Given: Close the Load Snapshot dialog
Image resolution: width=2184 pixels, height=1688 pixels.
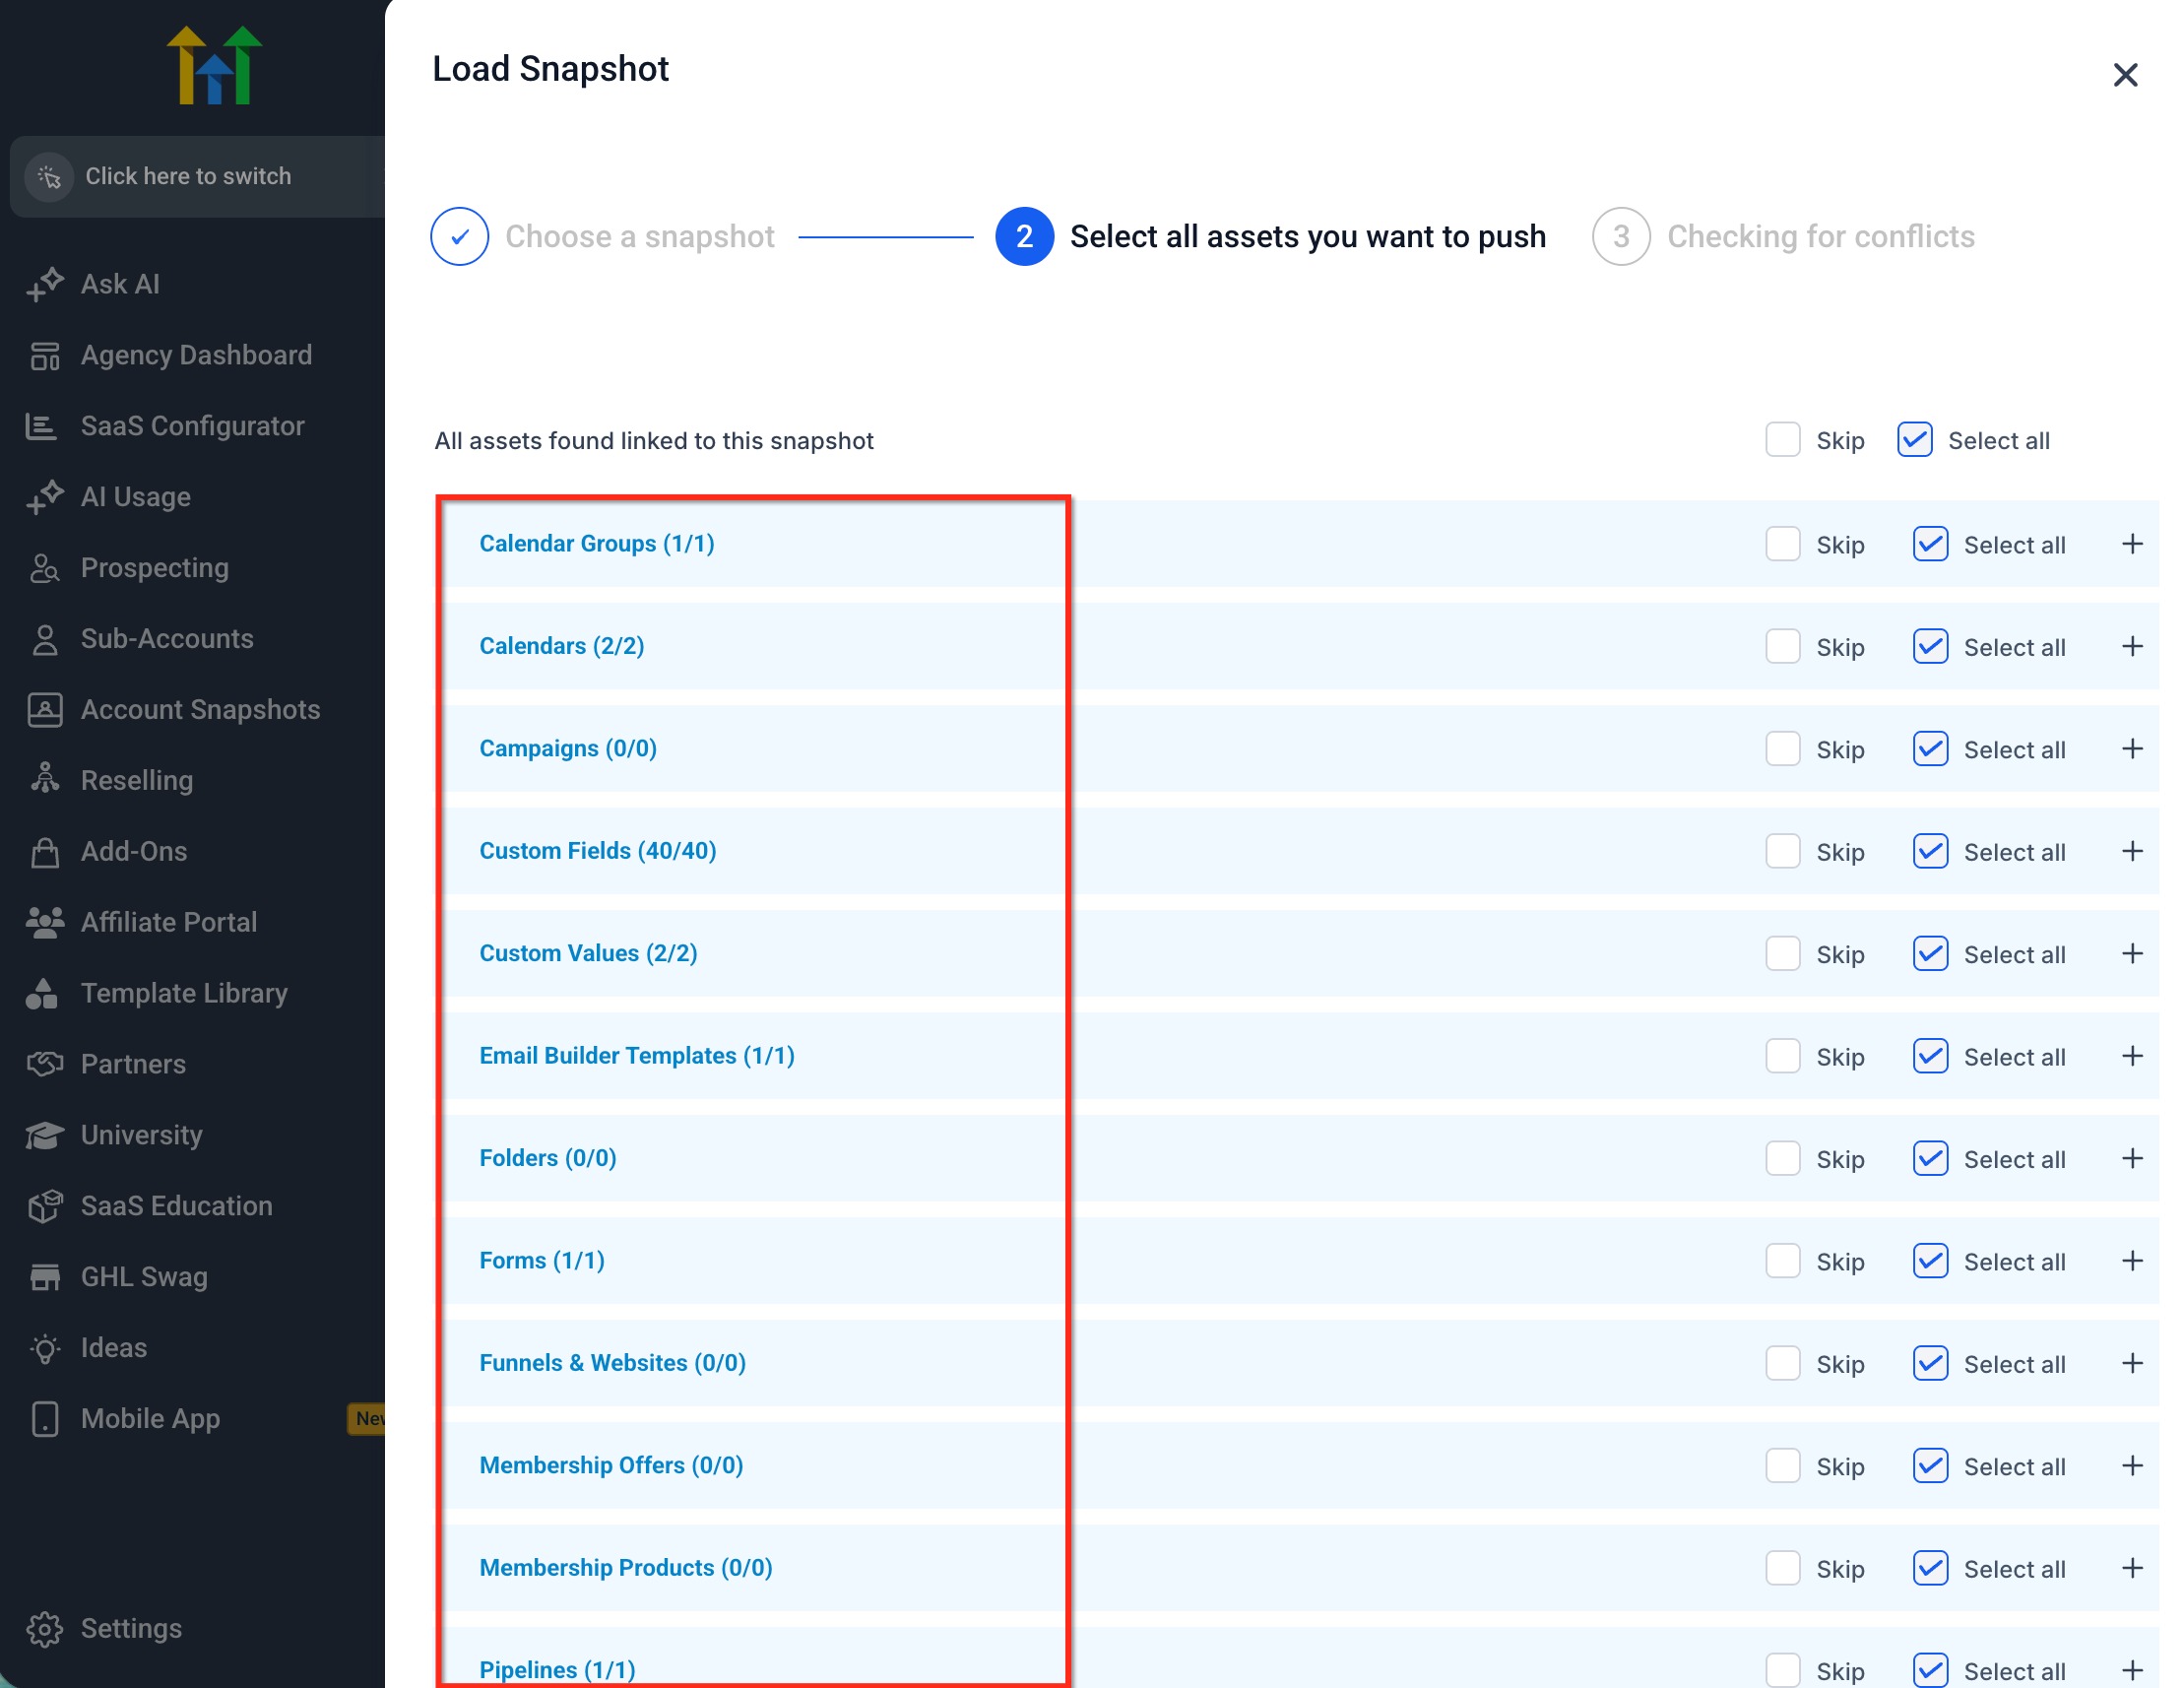Looking at the screenshot, I should (2126, 75).
